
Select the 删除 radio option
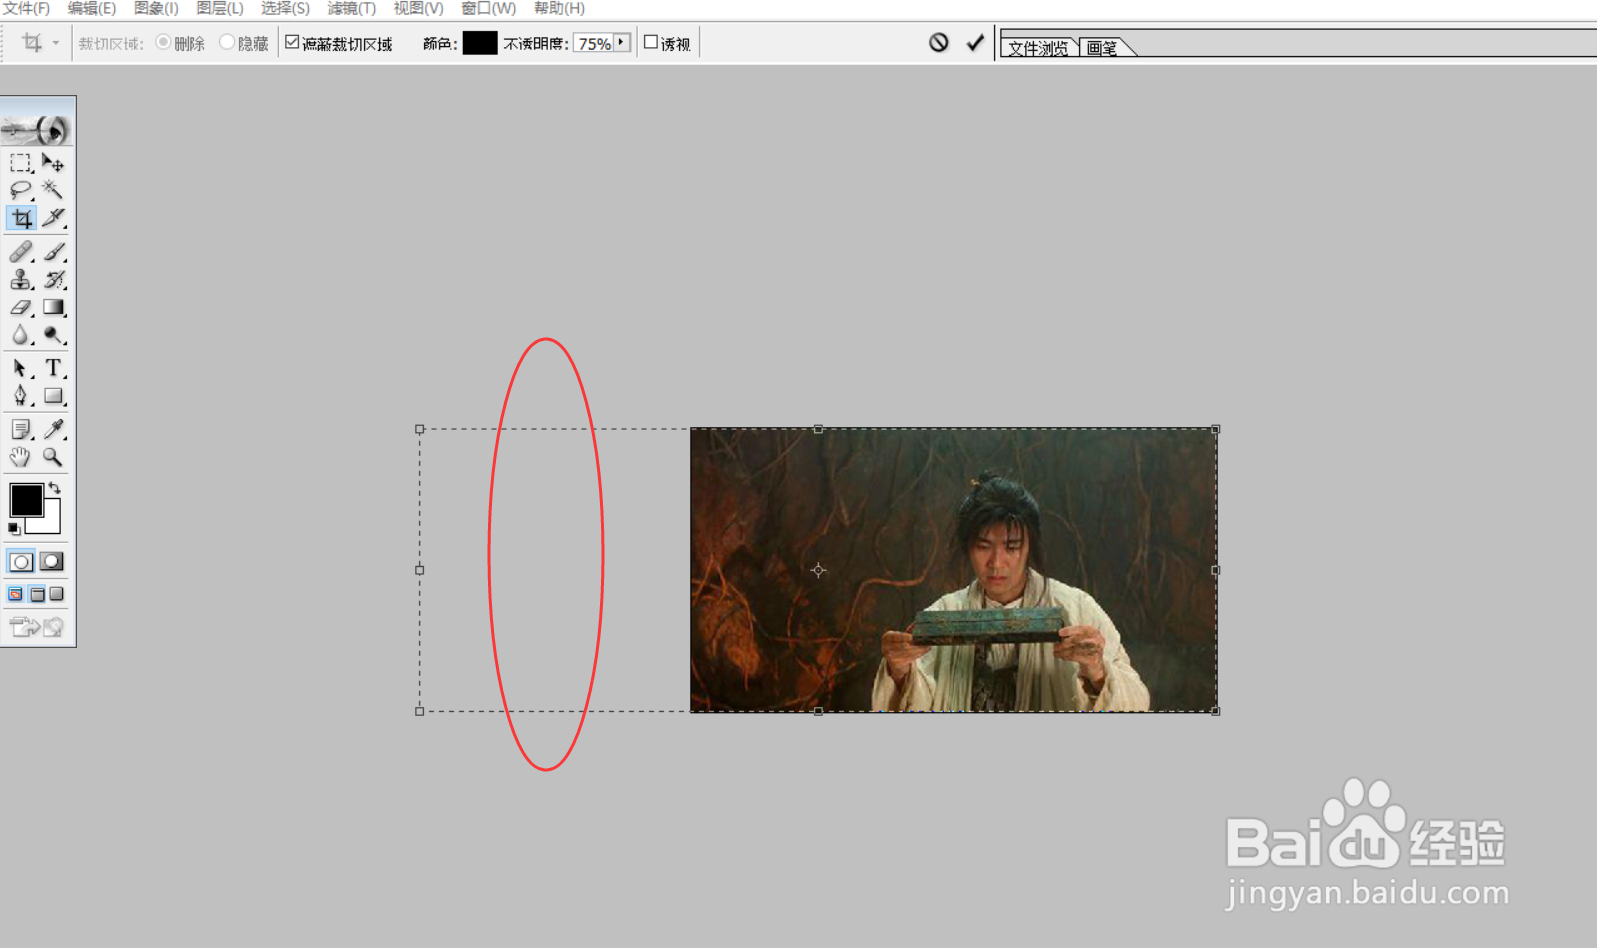click(164, 42)
